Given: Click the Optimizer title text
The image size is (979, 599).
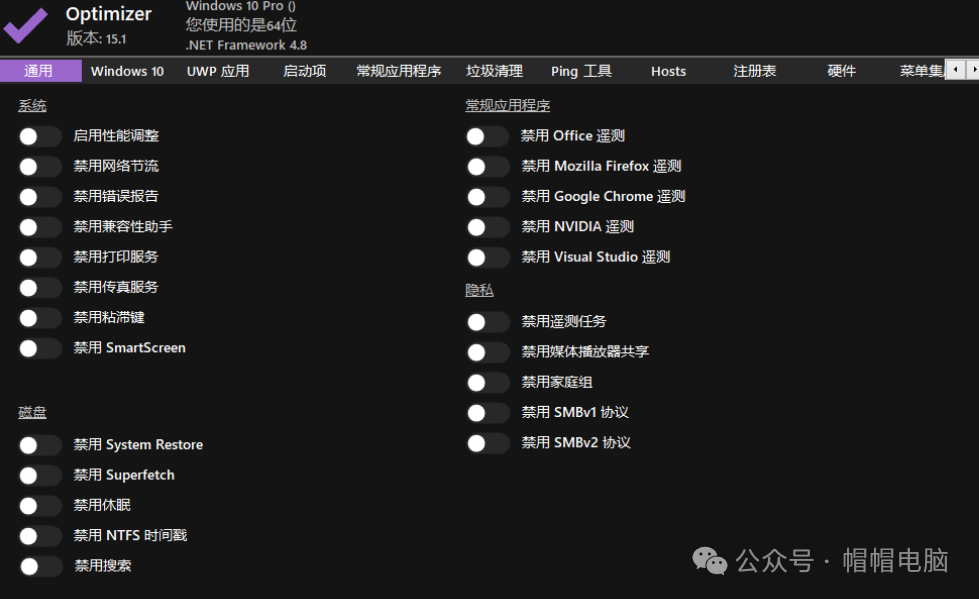Looking at the screenshot, I should [109, 14].
